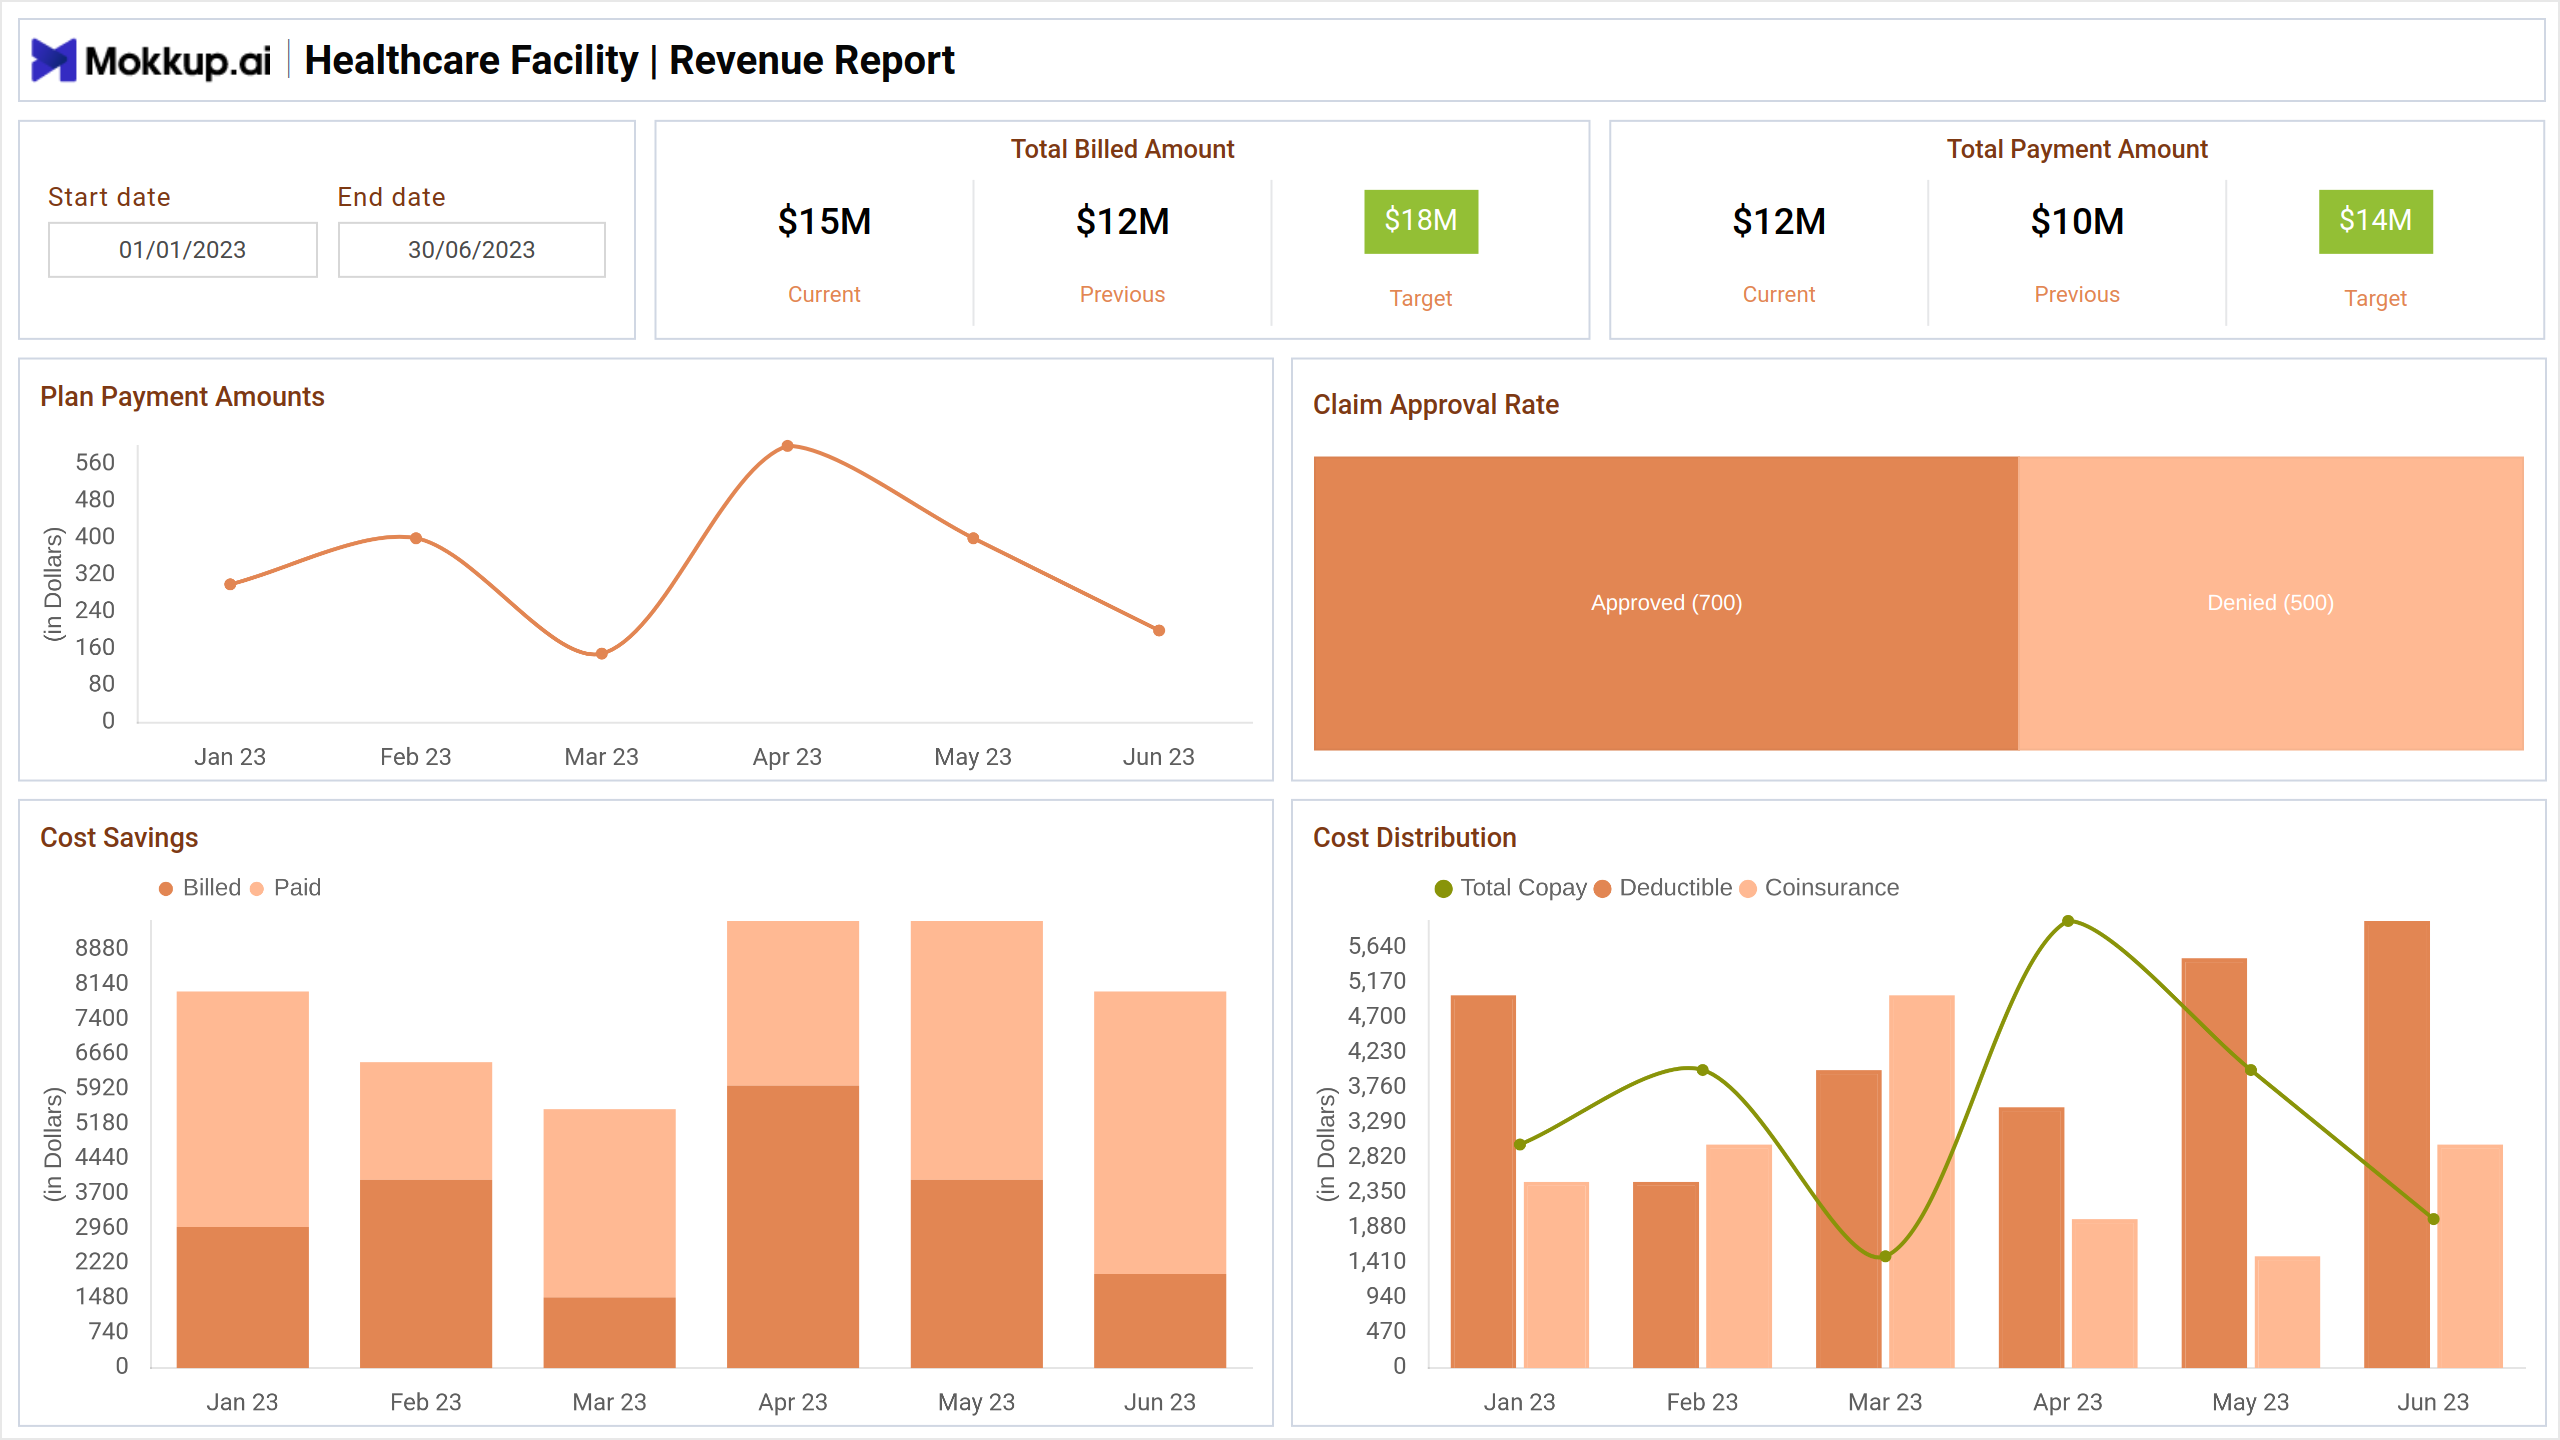Click the Billed legend marker in Cost Savings
This screenshot has height=1440, width=2560.
click(x=166, y=889)
